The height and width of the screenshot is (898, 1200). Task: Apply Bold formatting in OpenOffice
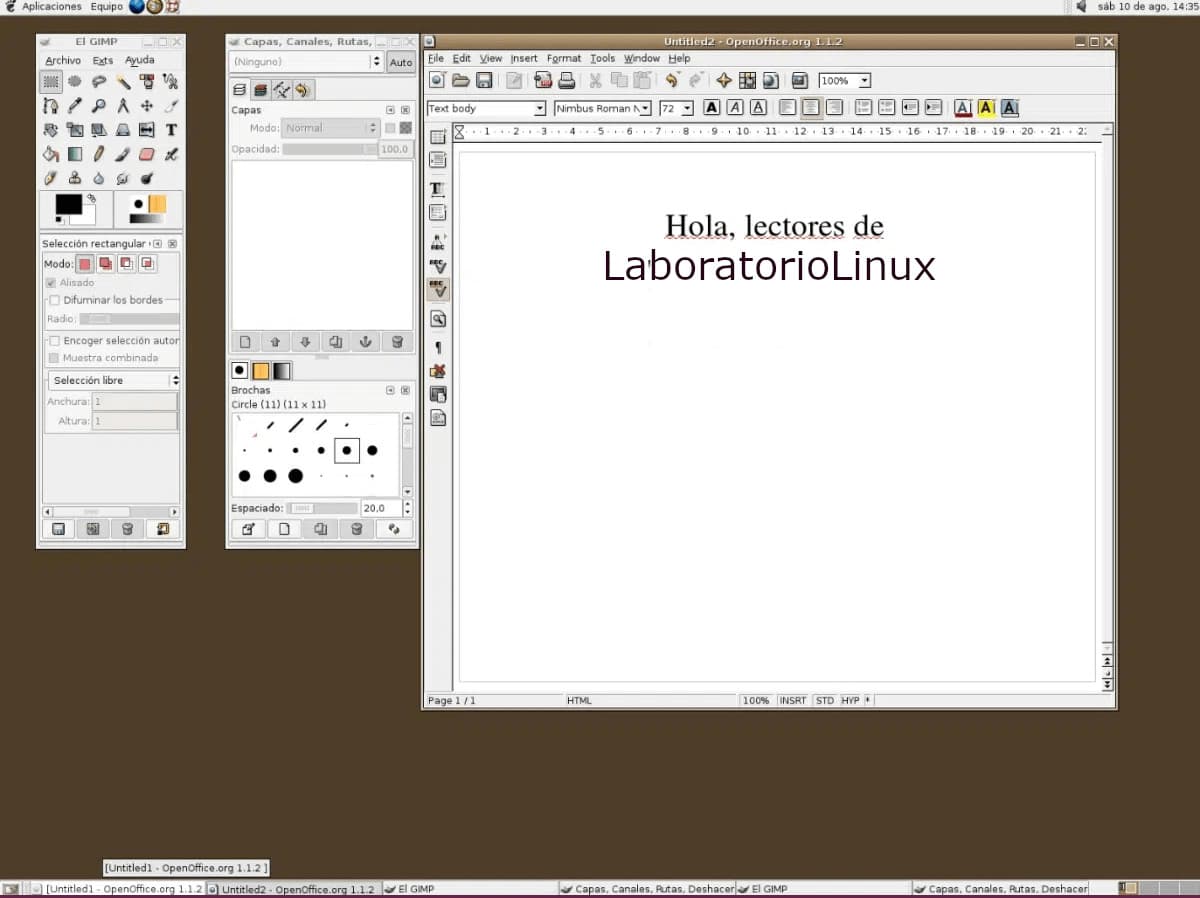click(x=711, y=108)
